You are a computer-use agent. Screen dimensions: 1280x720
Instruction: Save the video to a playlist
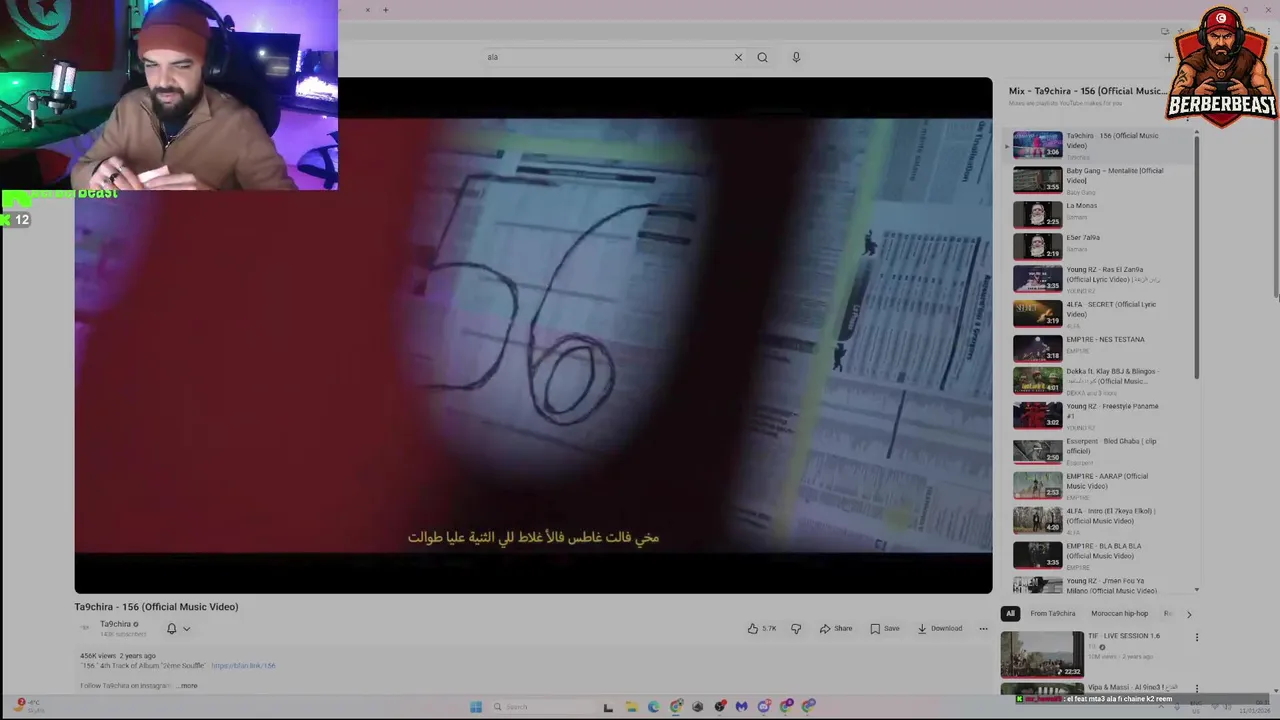pos(885,628)
